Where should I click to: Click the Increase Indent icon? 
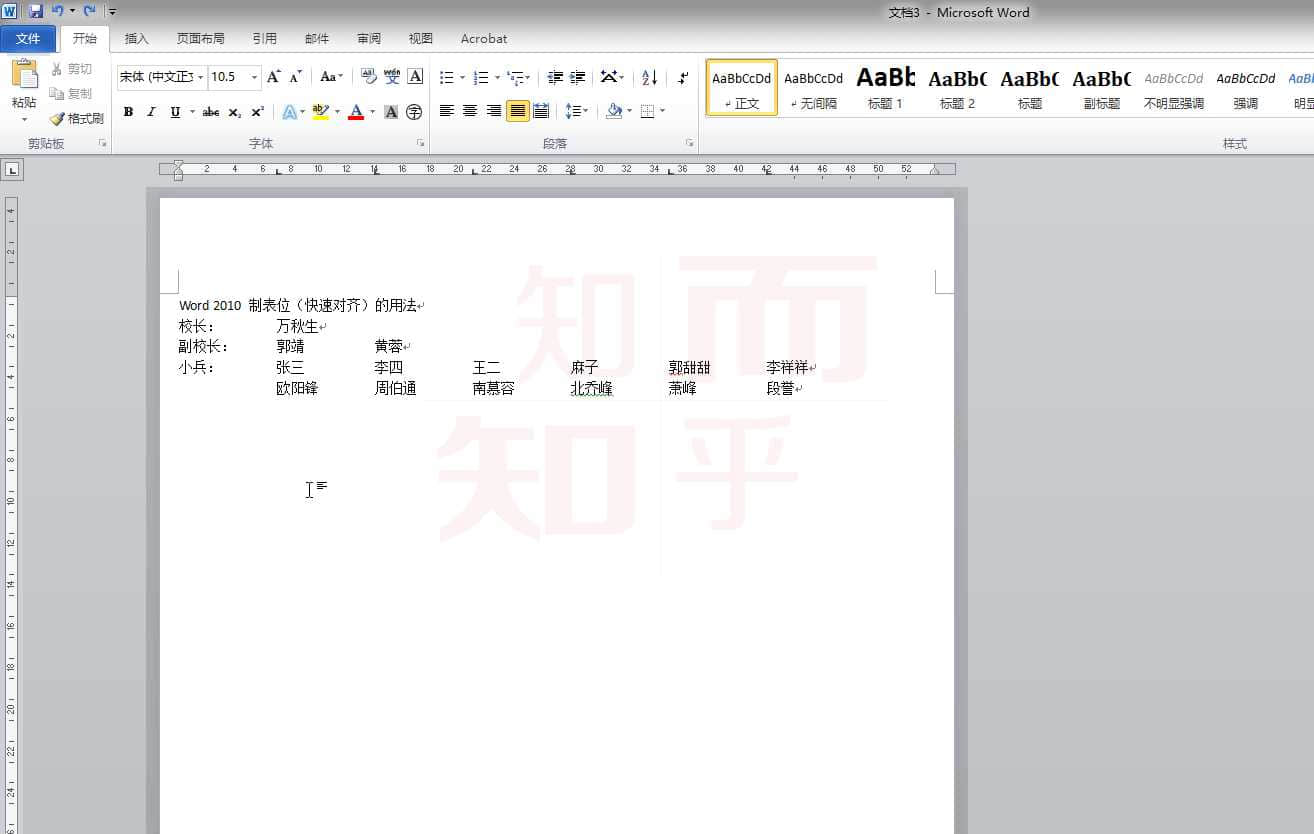[x=577, y=77]
